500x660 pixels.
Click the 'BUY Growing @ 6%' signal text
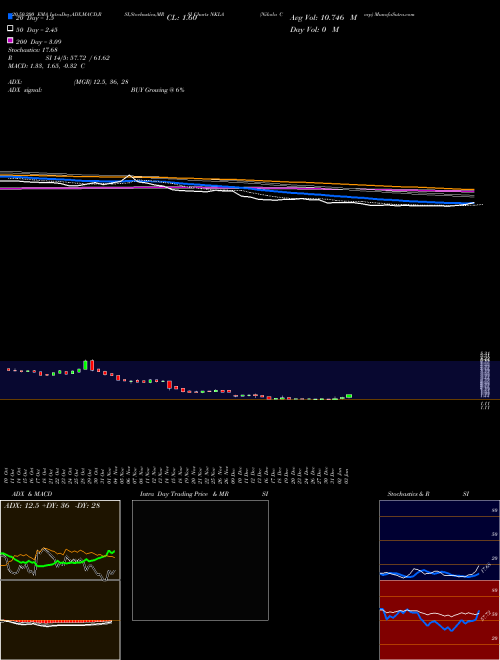point(157,90)
